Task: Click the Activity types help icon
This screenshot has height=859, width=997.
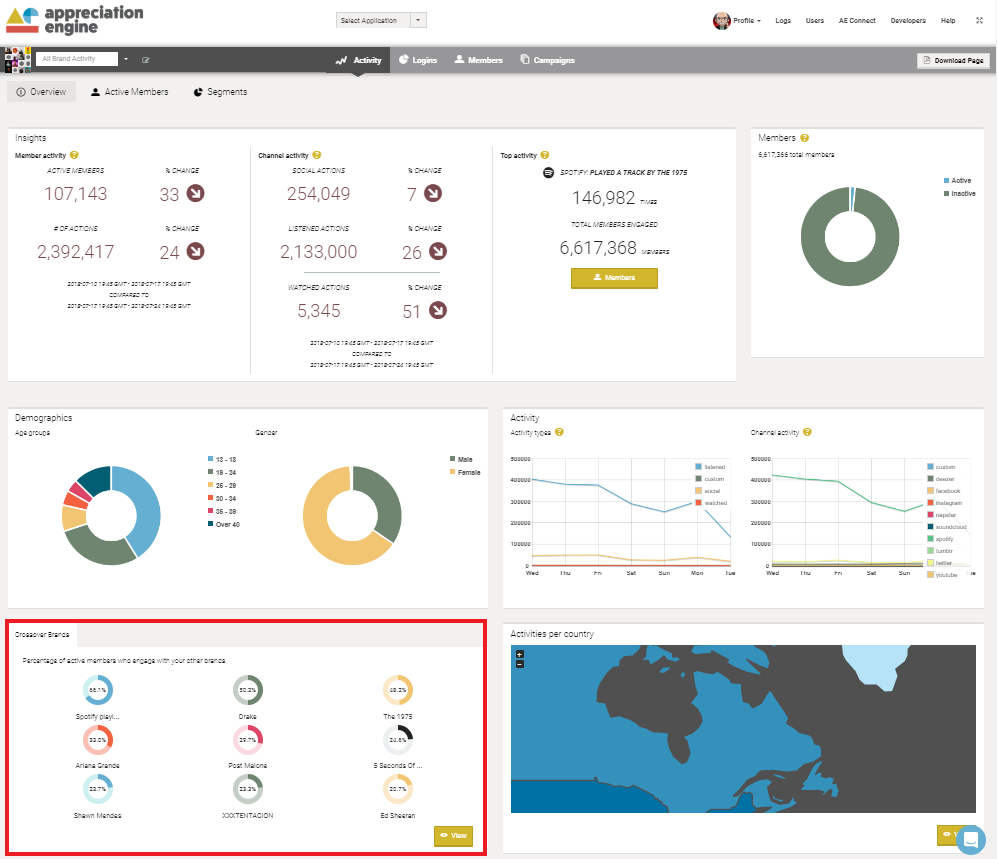Action: [560, 432]
